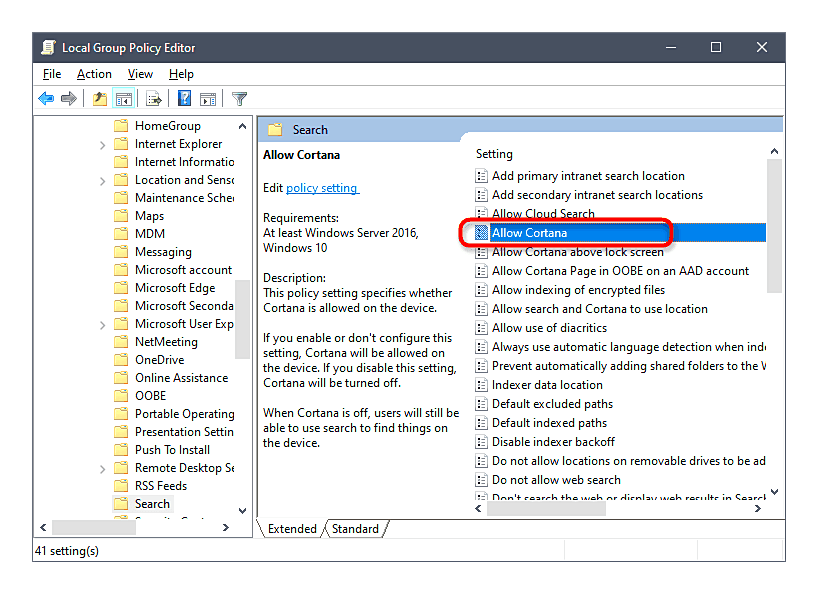Click the policy setting link
Screen dimensions: 818x594
[322, 188]
